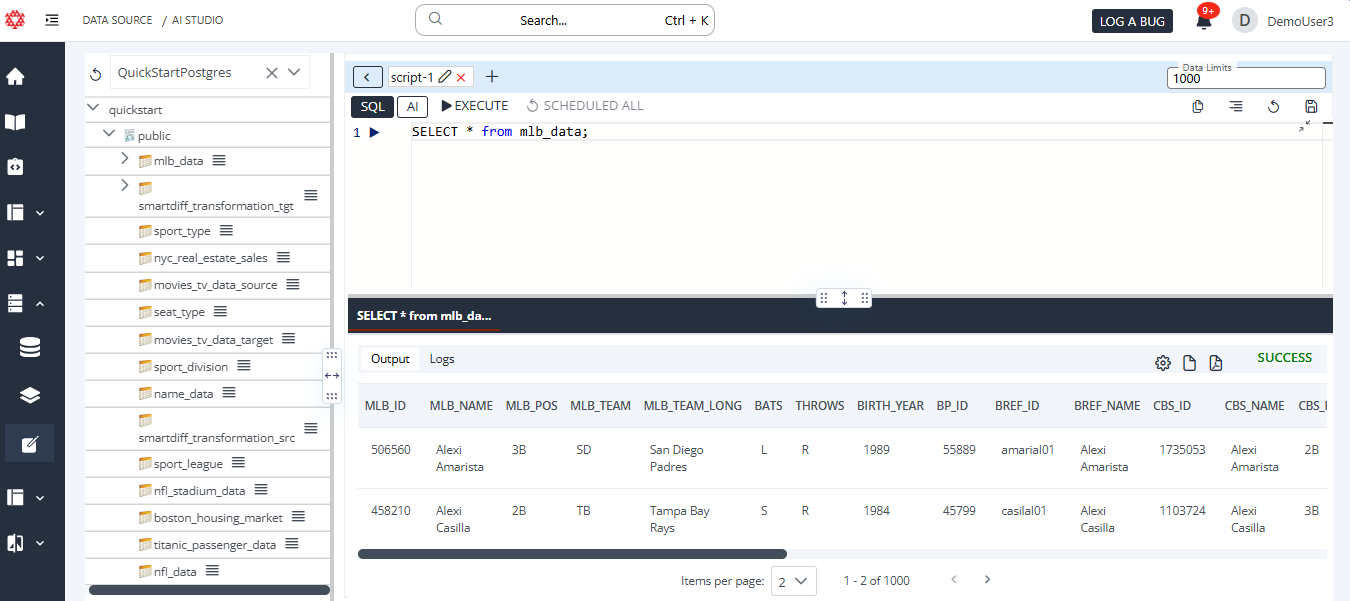Expand the mlb_data table node
Image resolution: width=1350 pixels, height=601 pixels.
click(125, 159)
